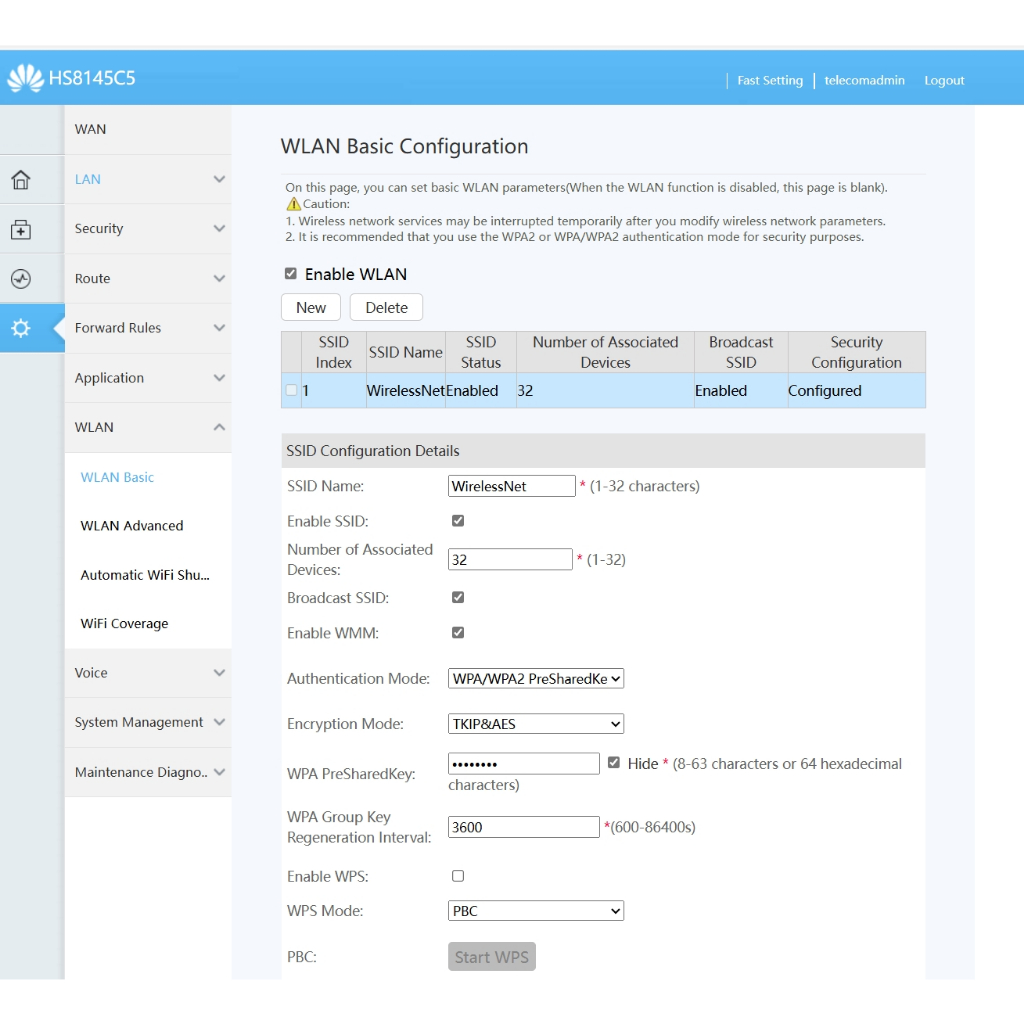This screenshot has height=1024, width=1024.
Task: Open the home icon in sidebar
Action: (x=21, y=180)
